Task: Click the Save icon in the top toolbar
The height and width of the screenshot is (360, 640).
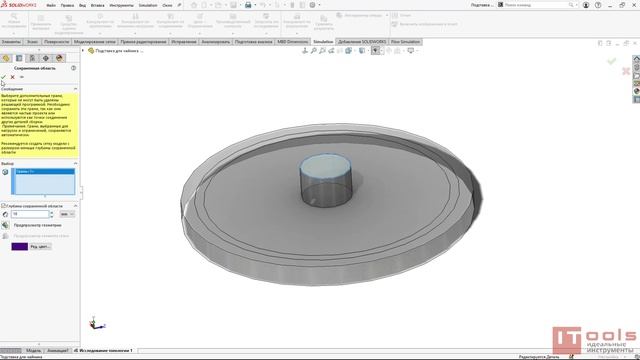Action: pos(233,5)
